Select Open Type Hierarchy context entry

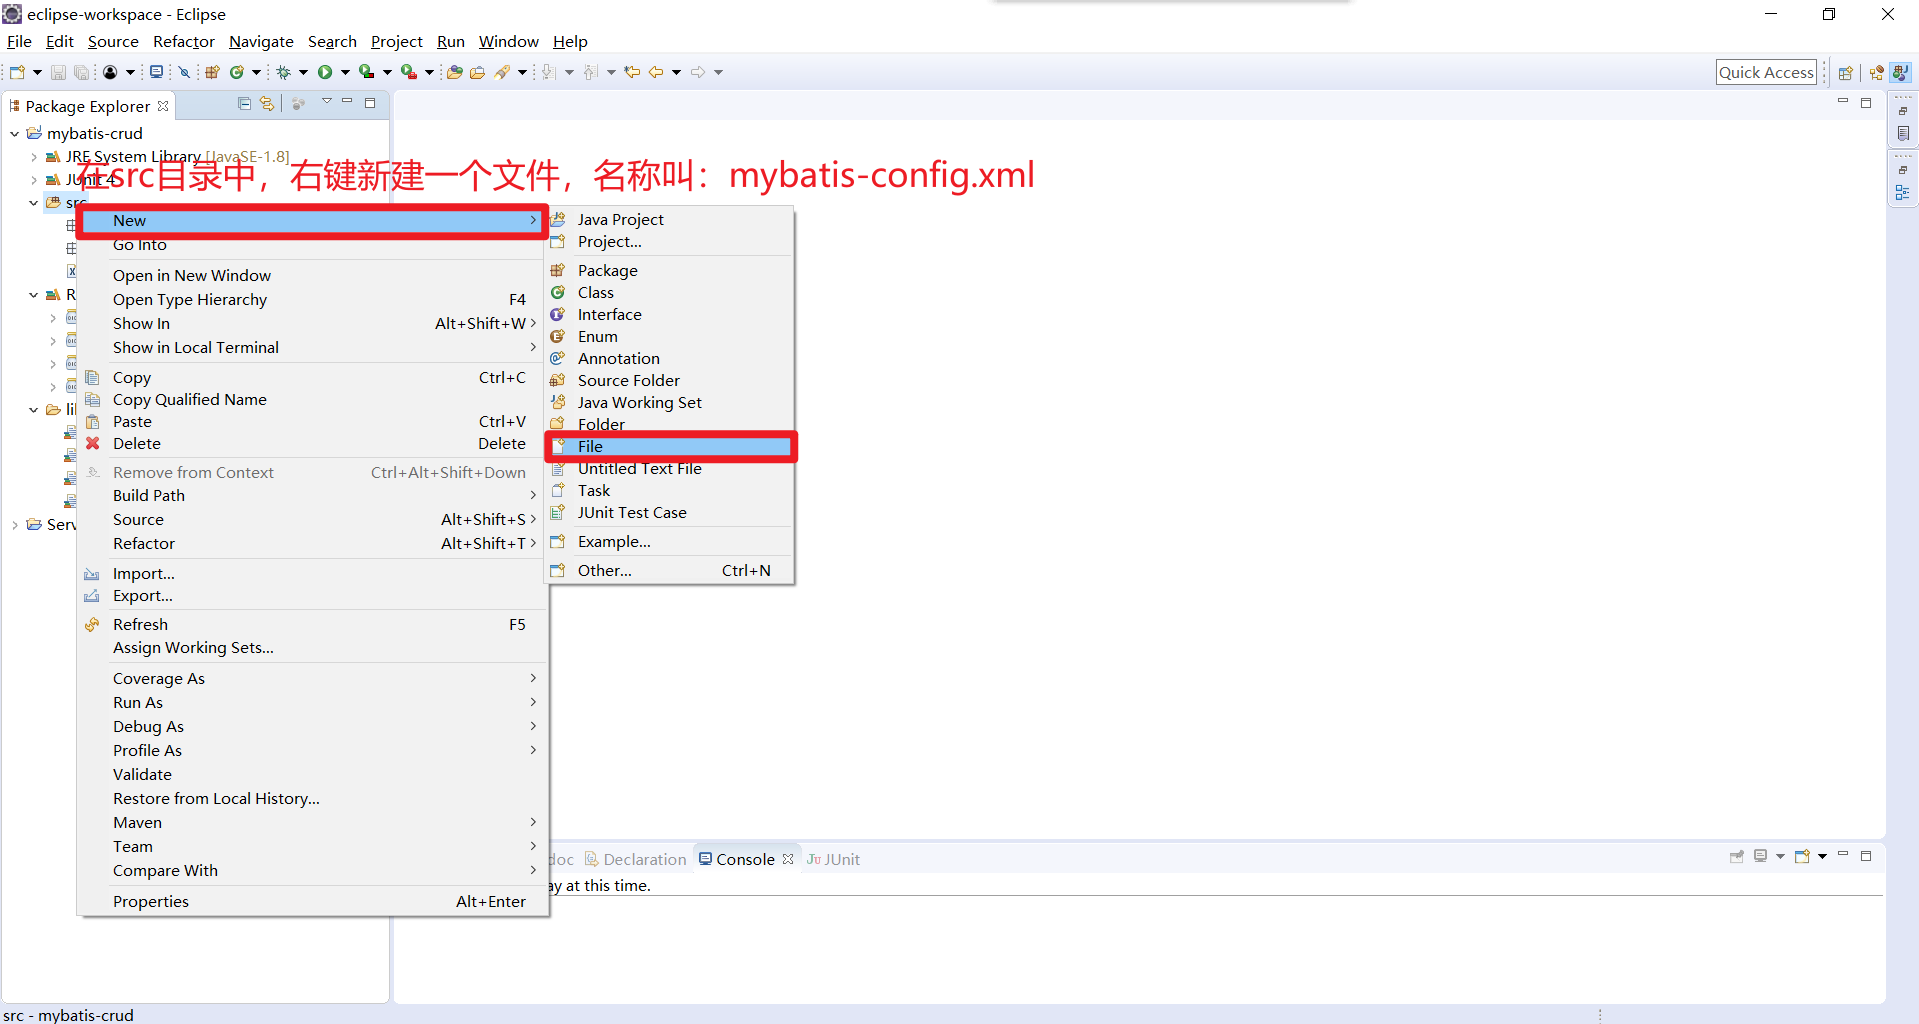pos(313,300)
